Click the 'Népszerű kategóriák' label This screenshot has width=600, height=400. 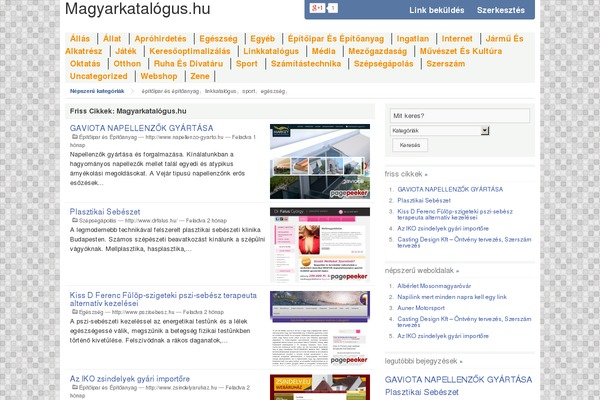[x=97, y=91]
